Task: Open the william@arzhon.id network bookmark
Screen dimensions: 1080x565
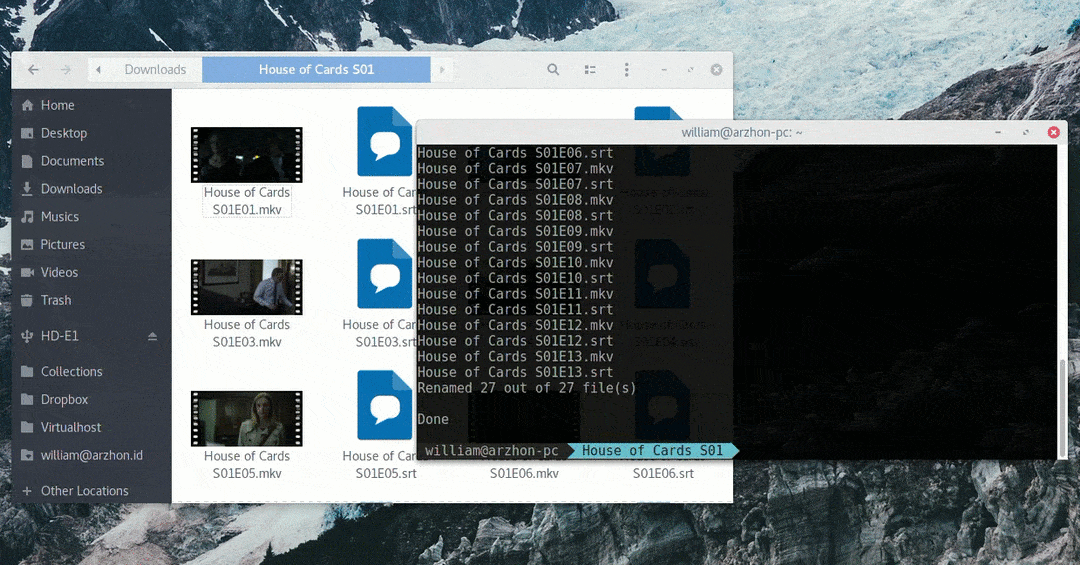Action: (91, 455)
